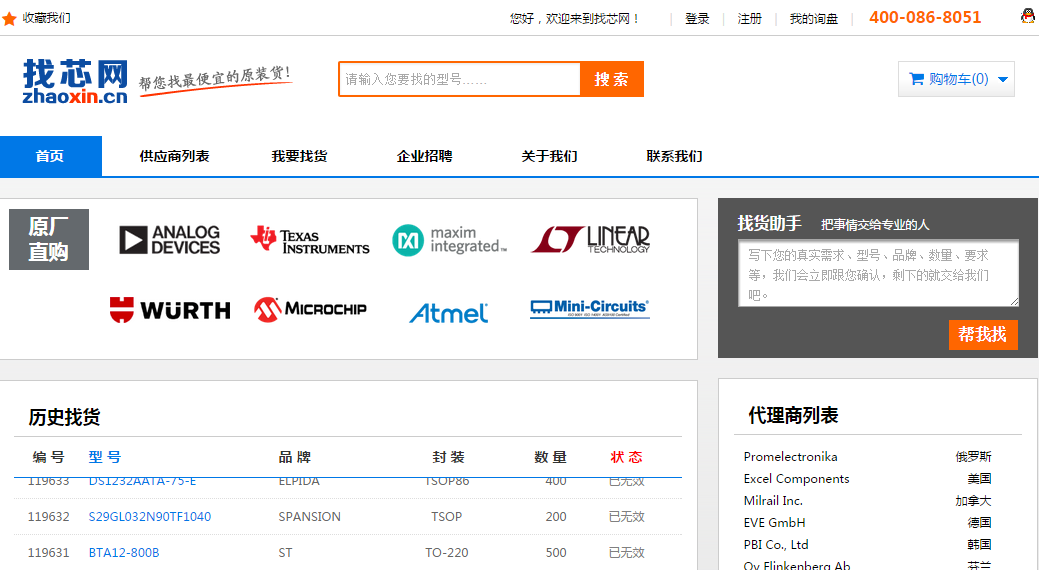
Task: Select the Maxim Integrated logo
Action: (450, 240)
